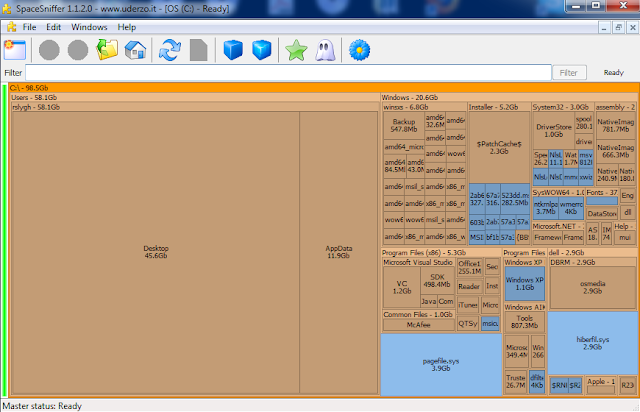Image resolution: width=640 pixels, height=412 pixels.
Task: Open the File menu
Action: pos(29,27)
